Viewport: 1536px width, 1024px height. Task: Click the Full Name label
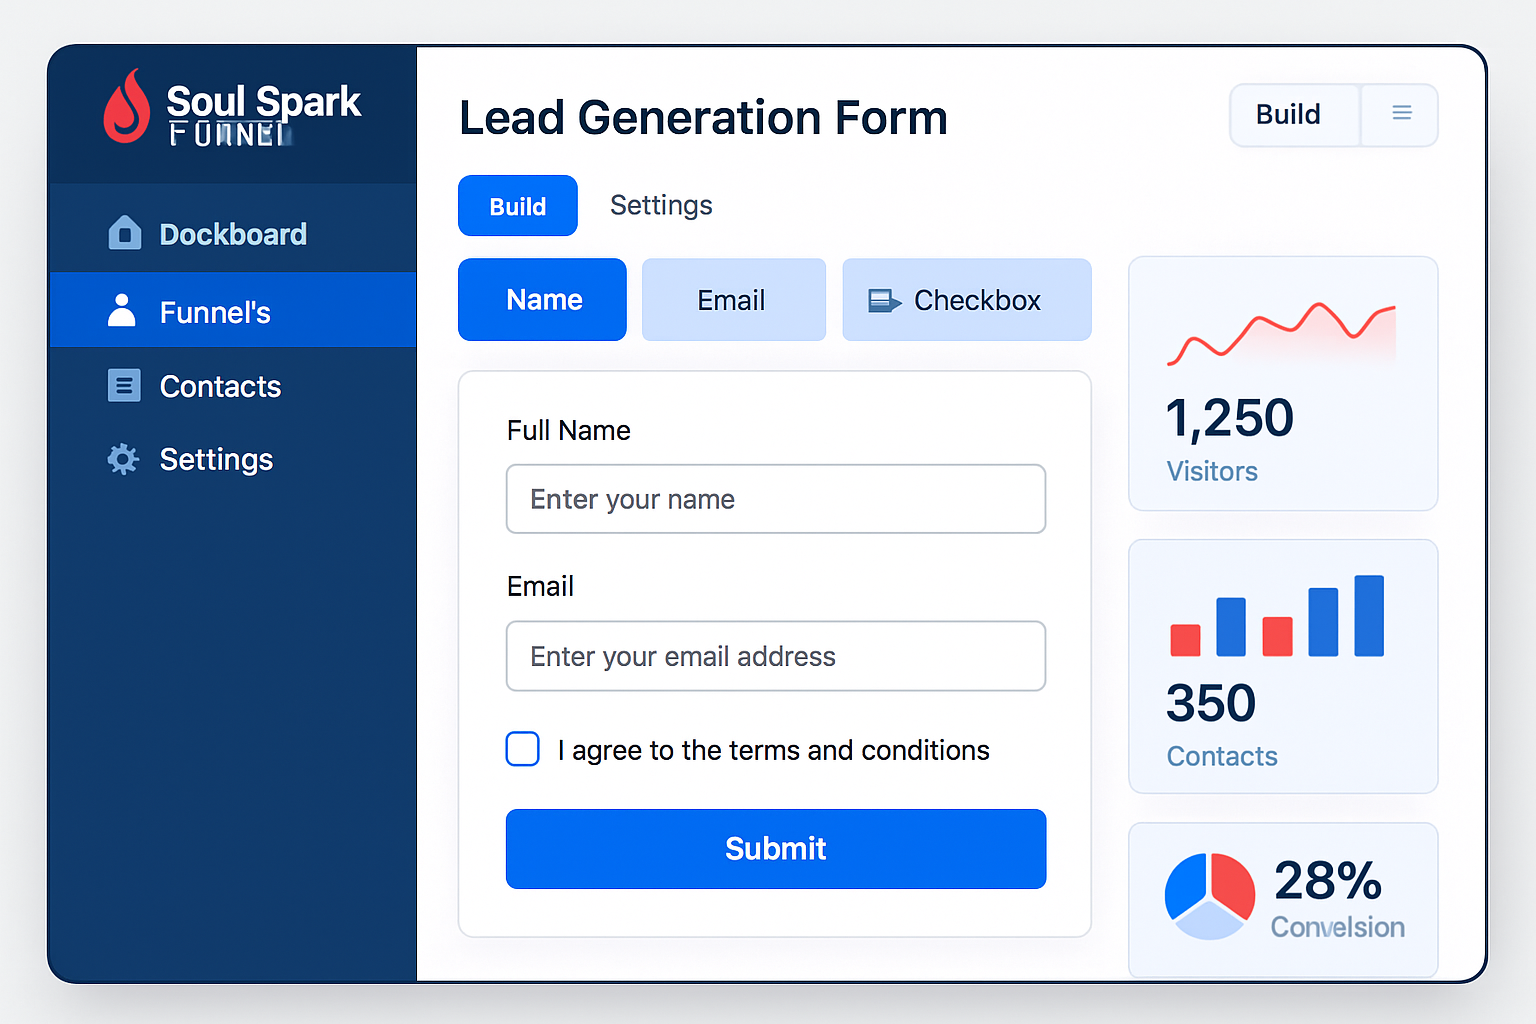(568, 430)
